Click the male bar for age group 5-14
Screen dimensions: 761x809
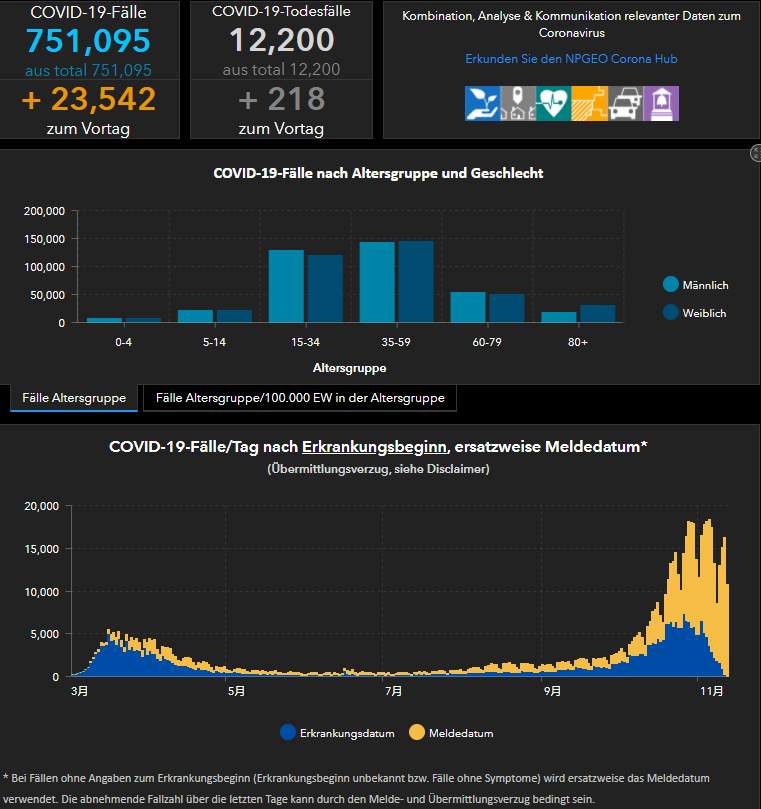(196, 316)
